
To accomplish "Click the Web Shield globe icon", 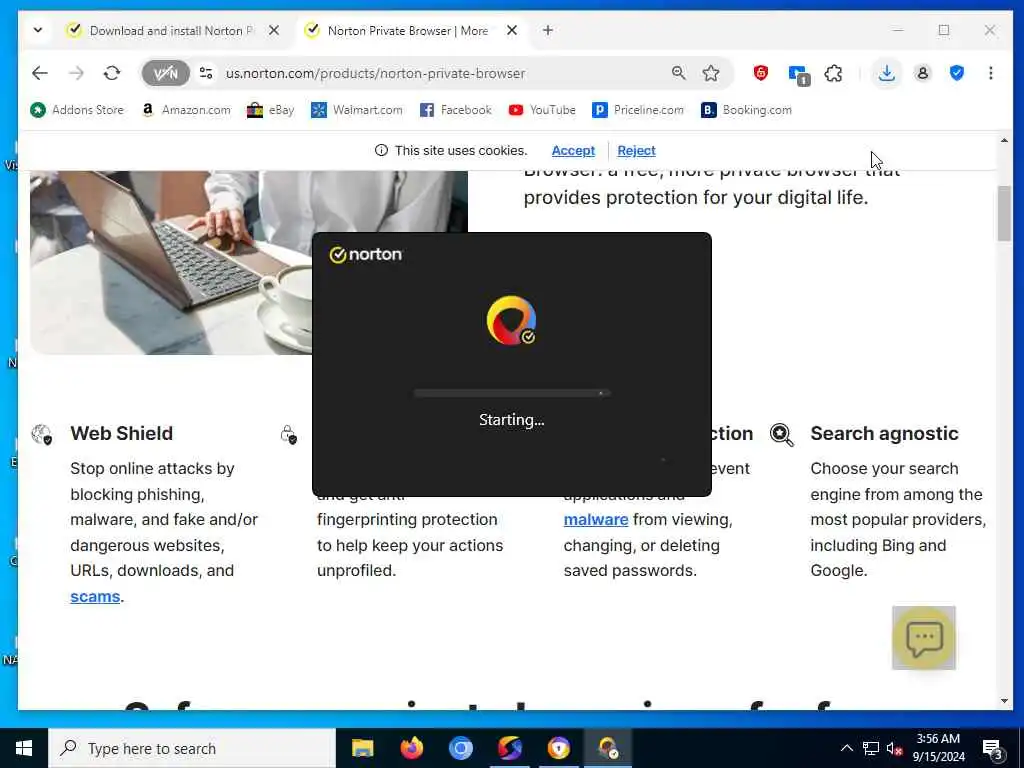I will pos(42,434).
